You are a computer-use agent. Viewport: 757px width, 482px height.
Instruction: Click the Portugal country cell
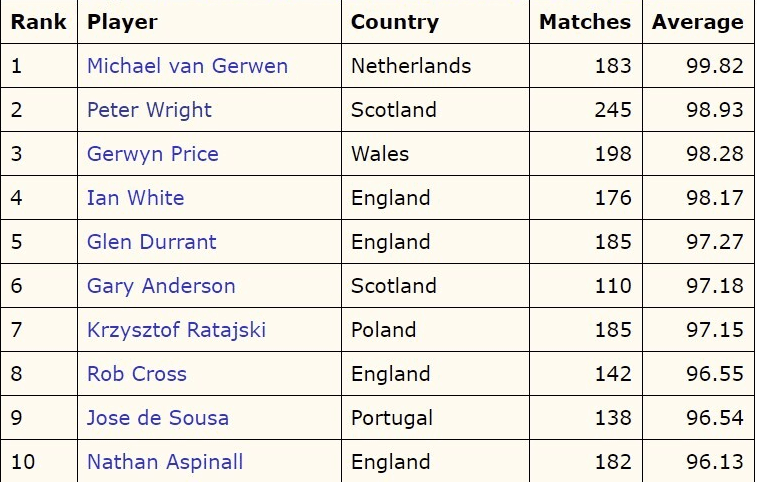tap(392, 418)
